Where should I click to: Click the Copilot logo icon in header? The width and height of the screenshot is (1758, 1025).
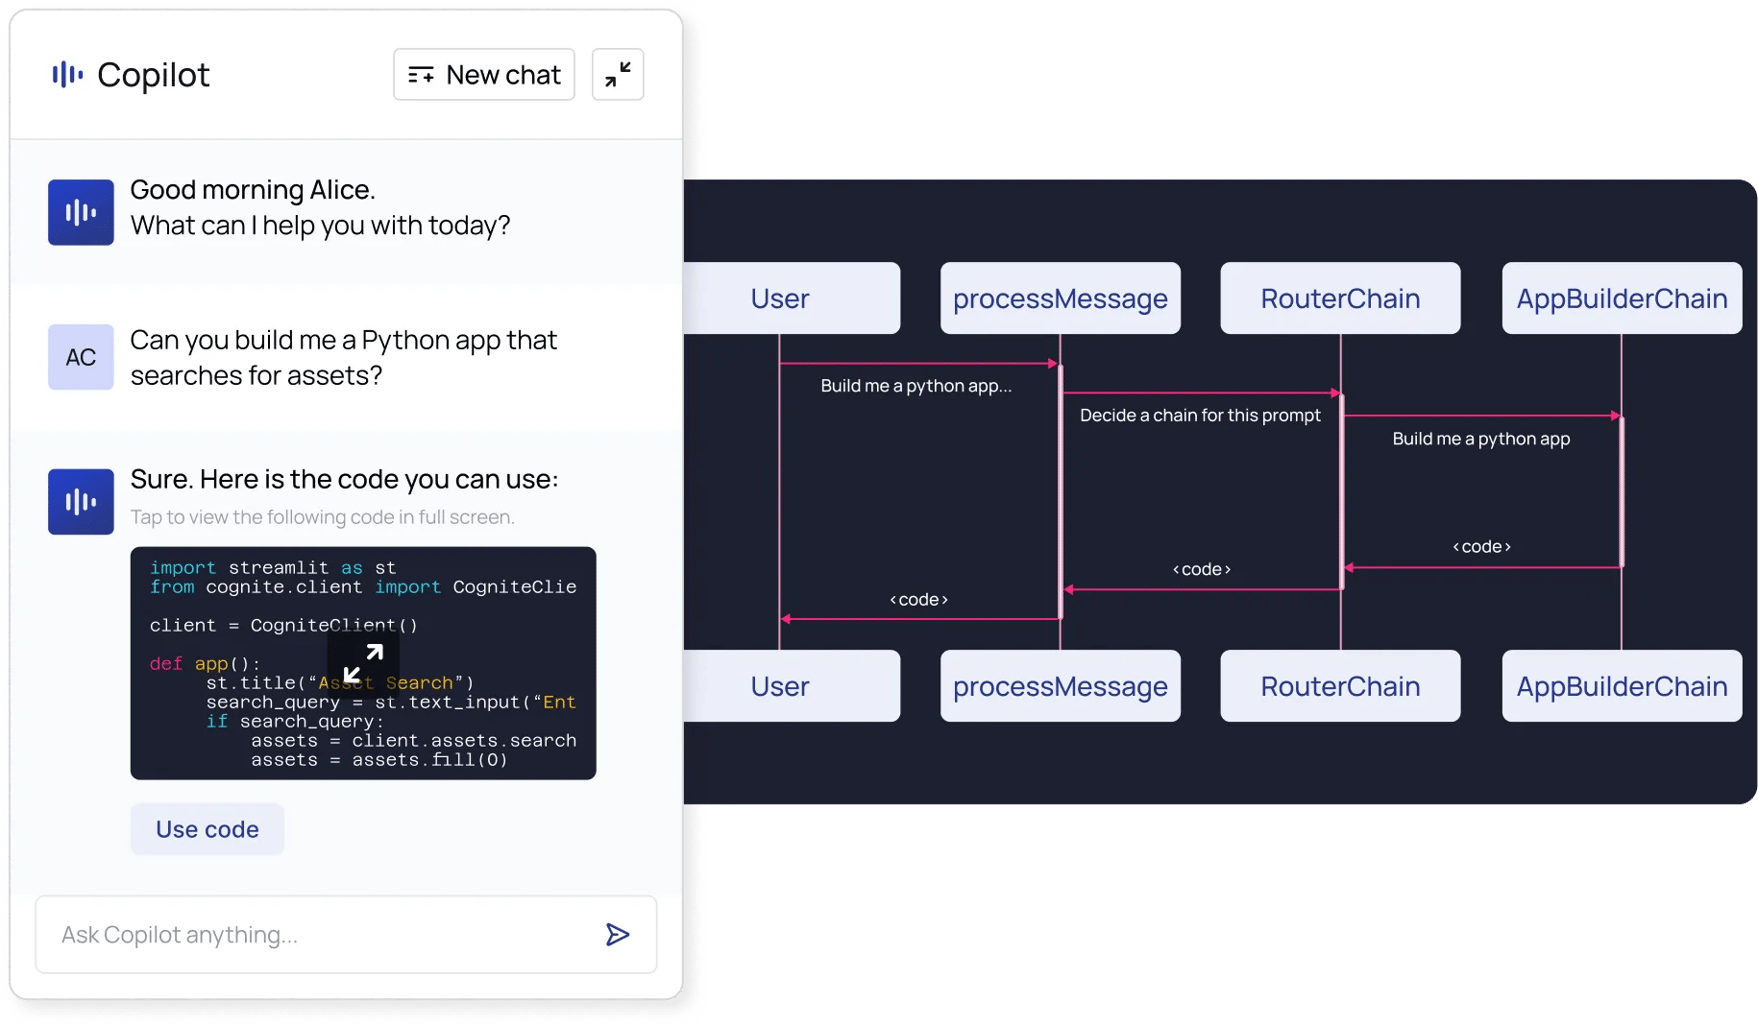point(67,74)
